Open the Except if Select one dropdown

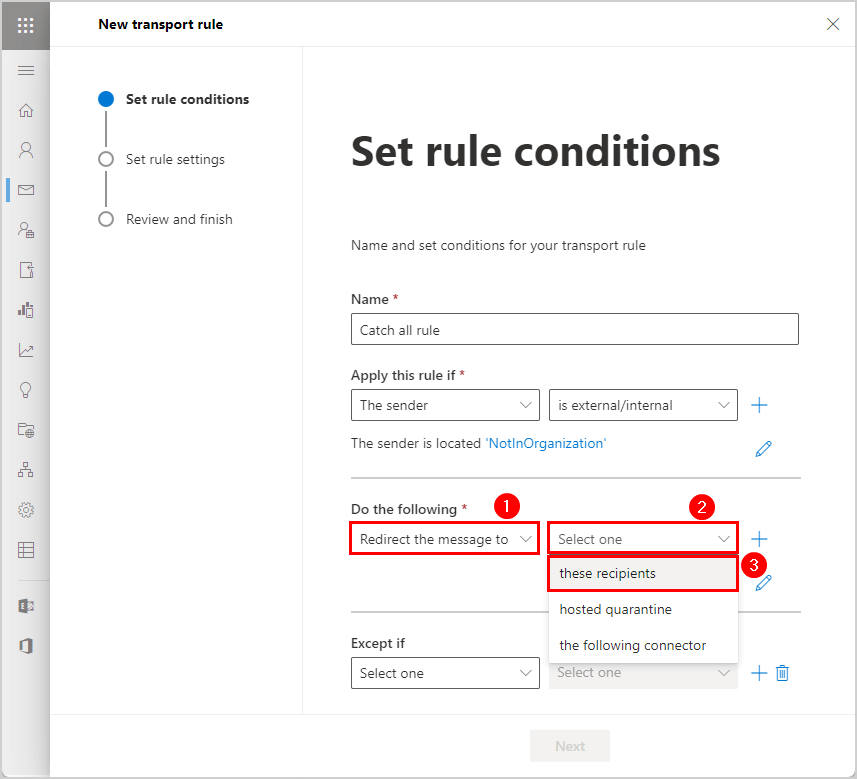tap(445, 673)
